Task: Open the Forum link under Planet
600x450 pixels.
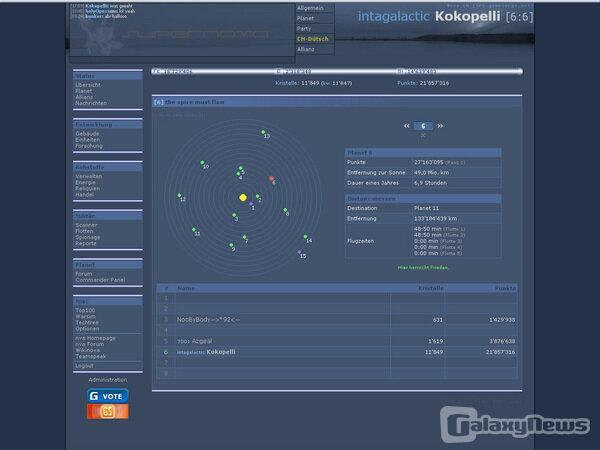Action: point(83,274)
